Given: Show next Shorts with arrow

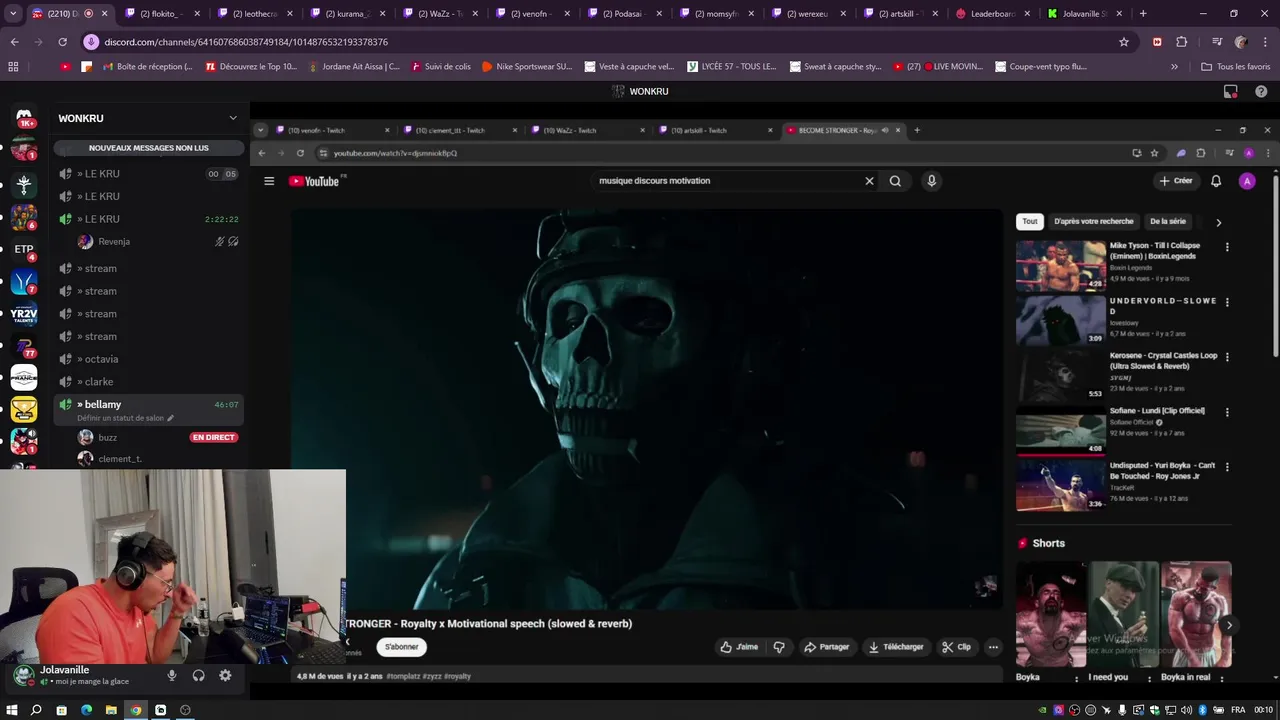Looking at the screenshot, I should tap(1229, 625).
